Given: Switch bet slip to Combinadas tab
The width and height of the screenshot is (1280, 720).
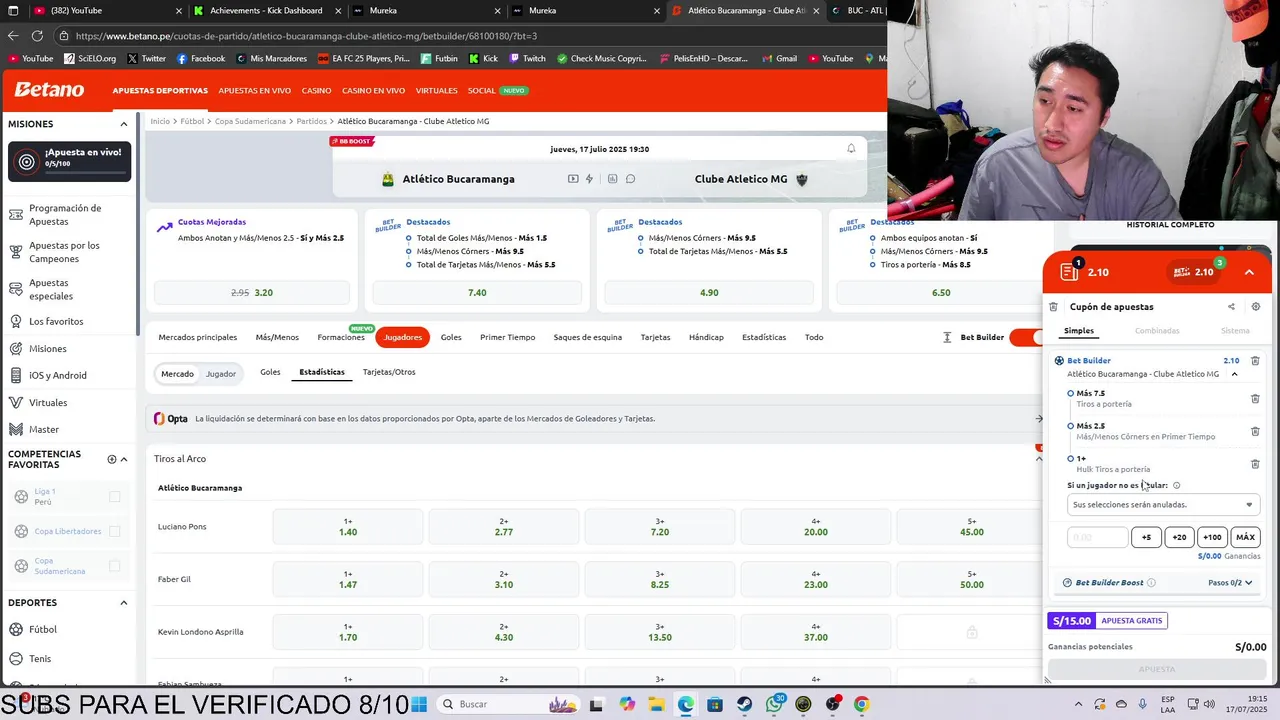Looking at the screenshot, I should point(1157,331).
